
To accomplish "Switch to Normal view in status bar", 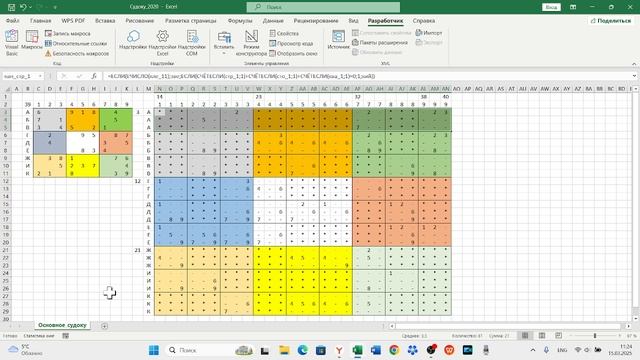I will coord(525,336).
